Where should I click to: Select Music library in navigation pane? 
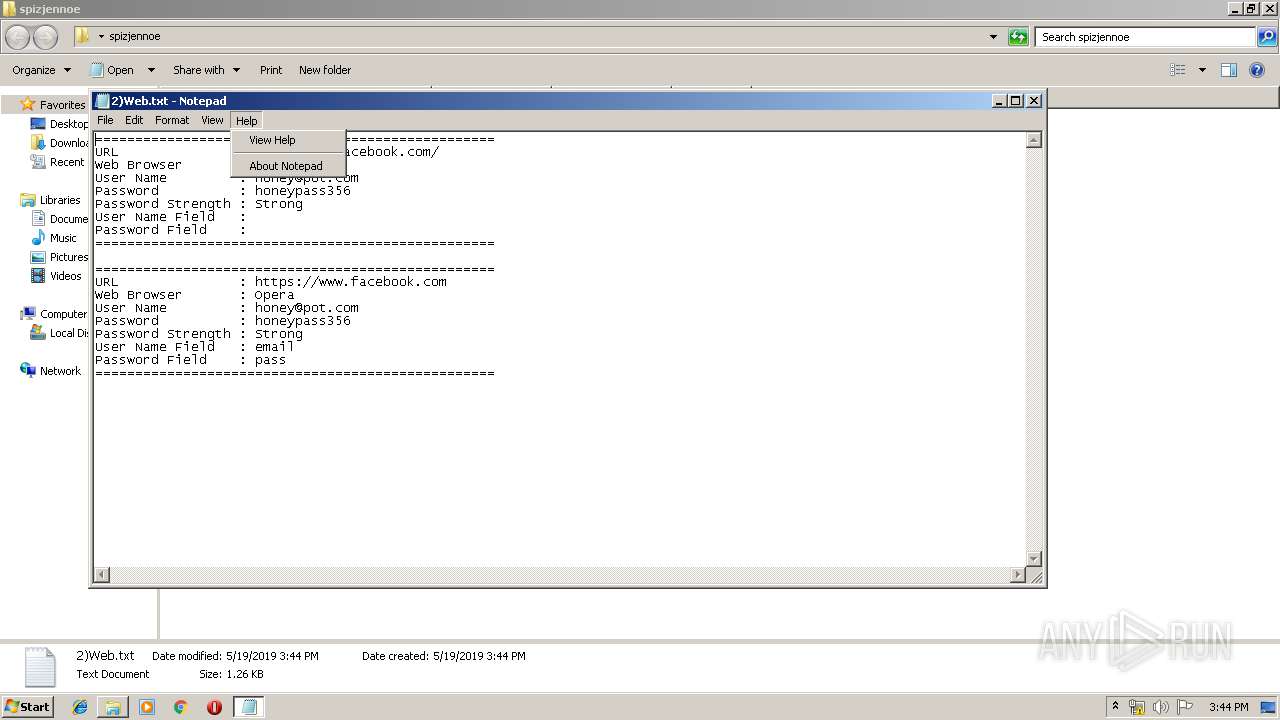(54, 238)
